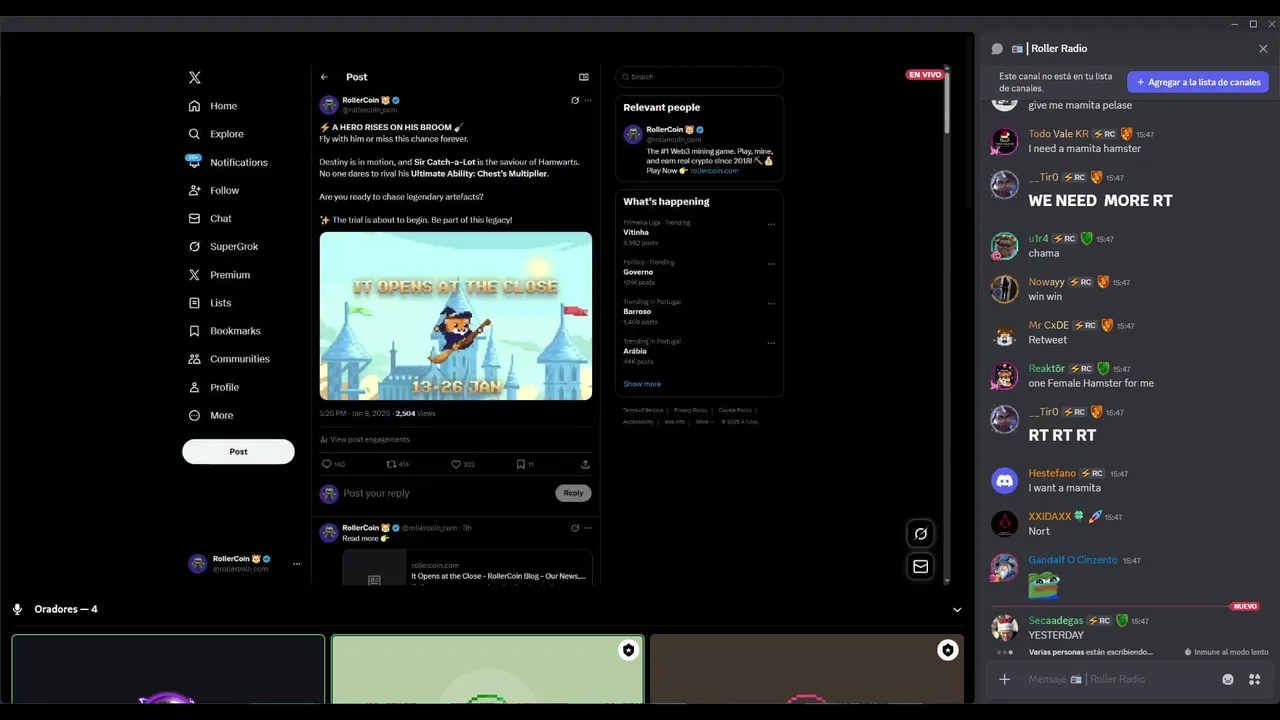Open more options on Read more reply

pyautogui.click(x=588, y=528)
